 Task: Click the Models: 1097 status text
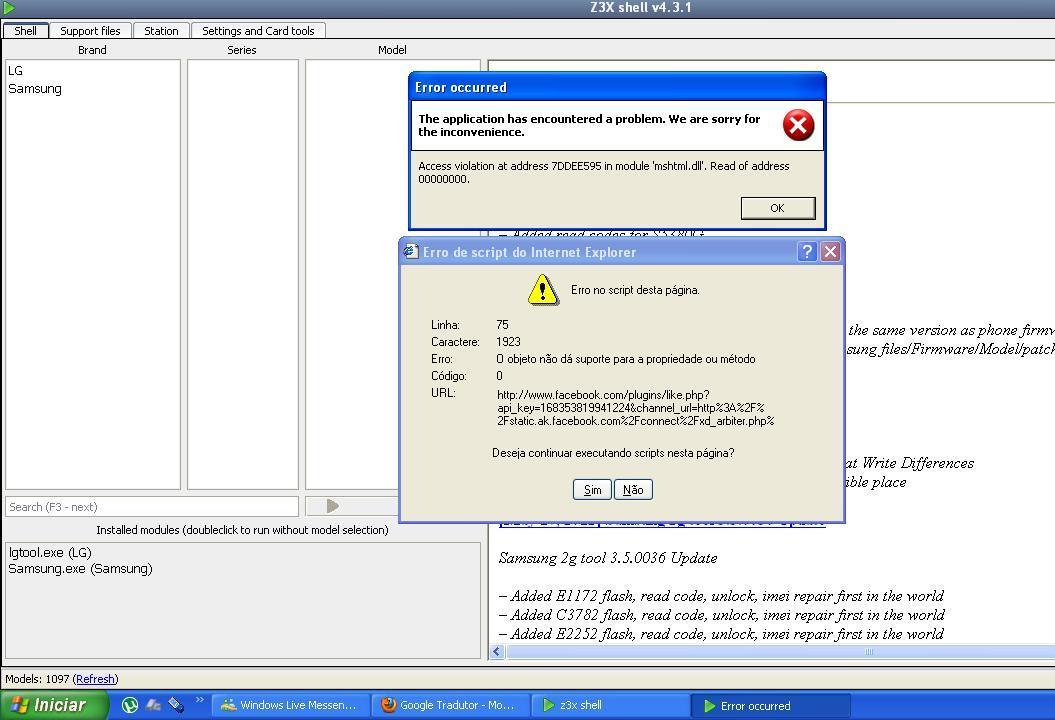coord(37,679)
